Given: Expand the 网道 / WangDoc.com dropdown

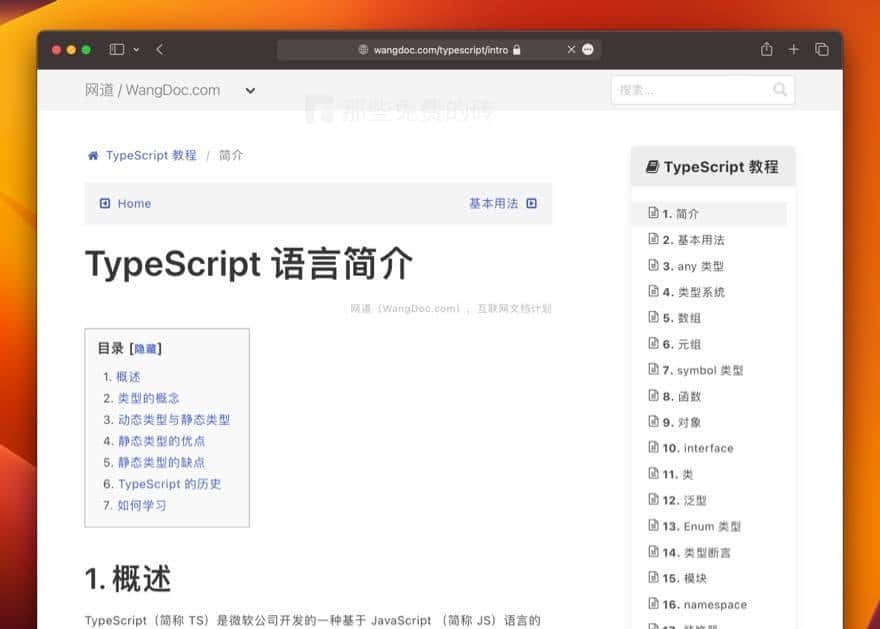Looking at the screenshot, I should coord(249,90).
